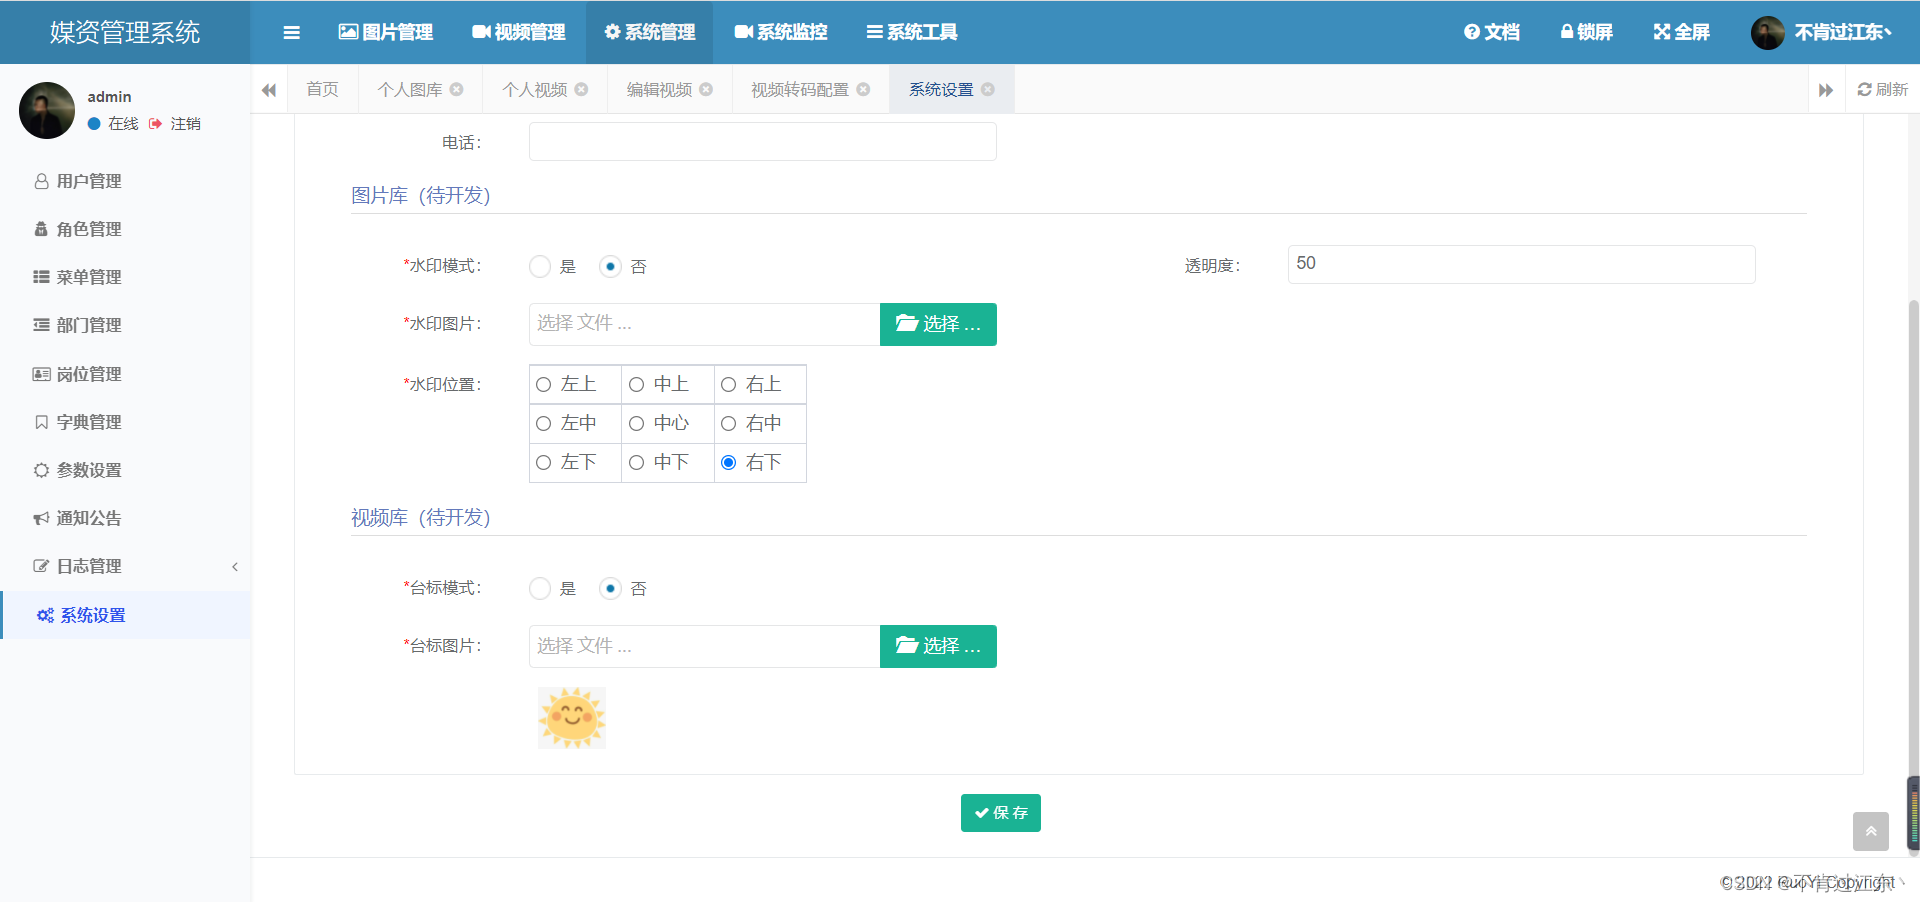Close the 编辑视频 tab

click(x=707, y=89)
